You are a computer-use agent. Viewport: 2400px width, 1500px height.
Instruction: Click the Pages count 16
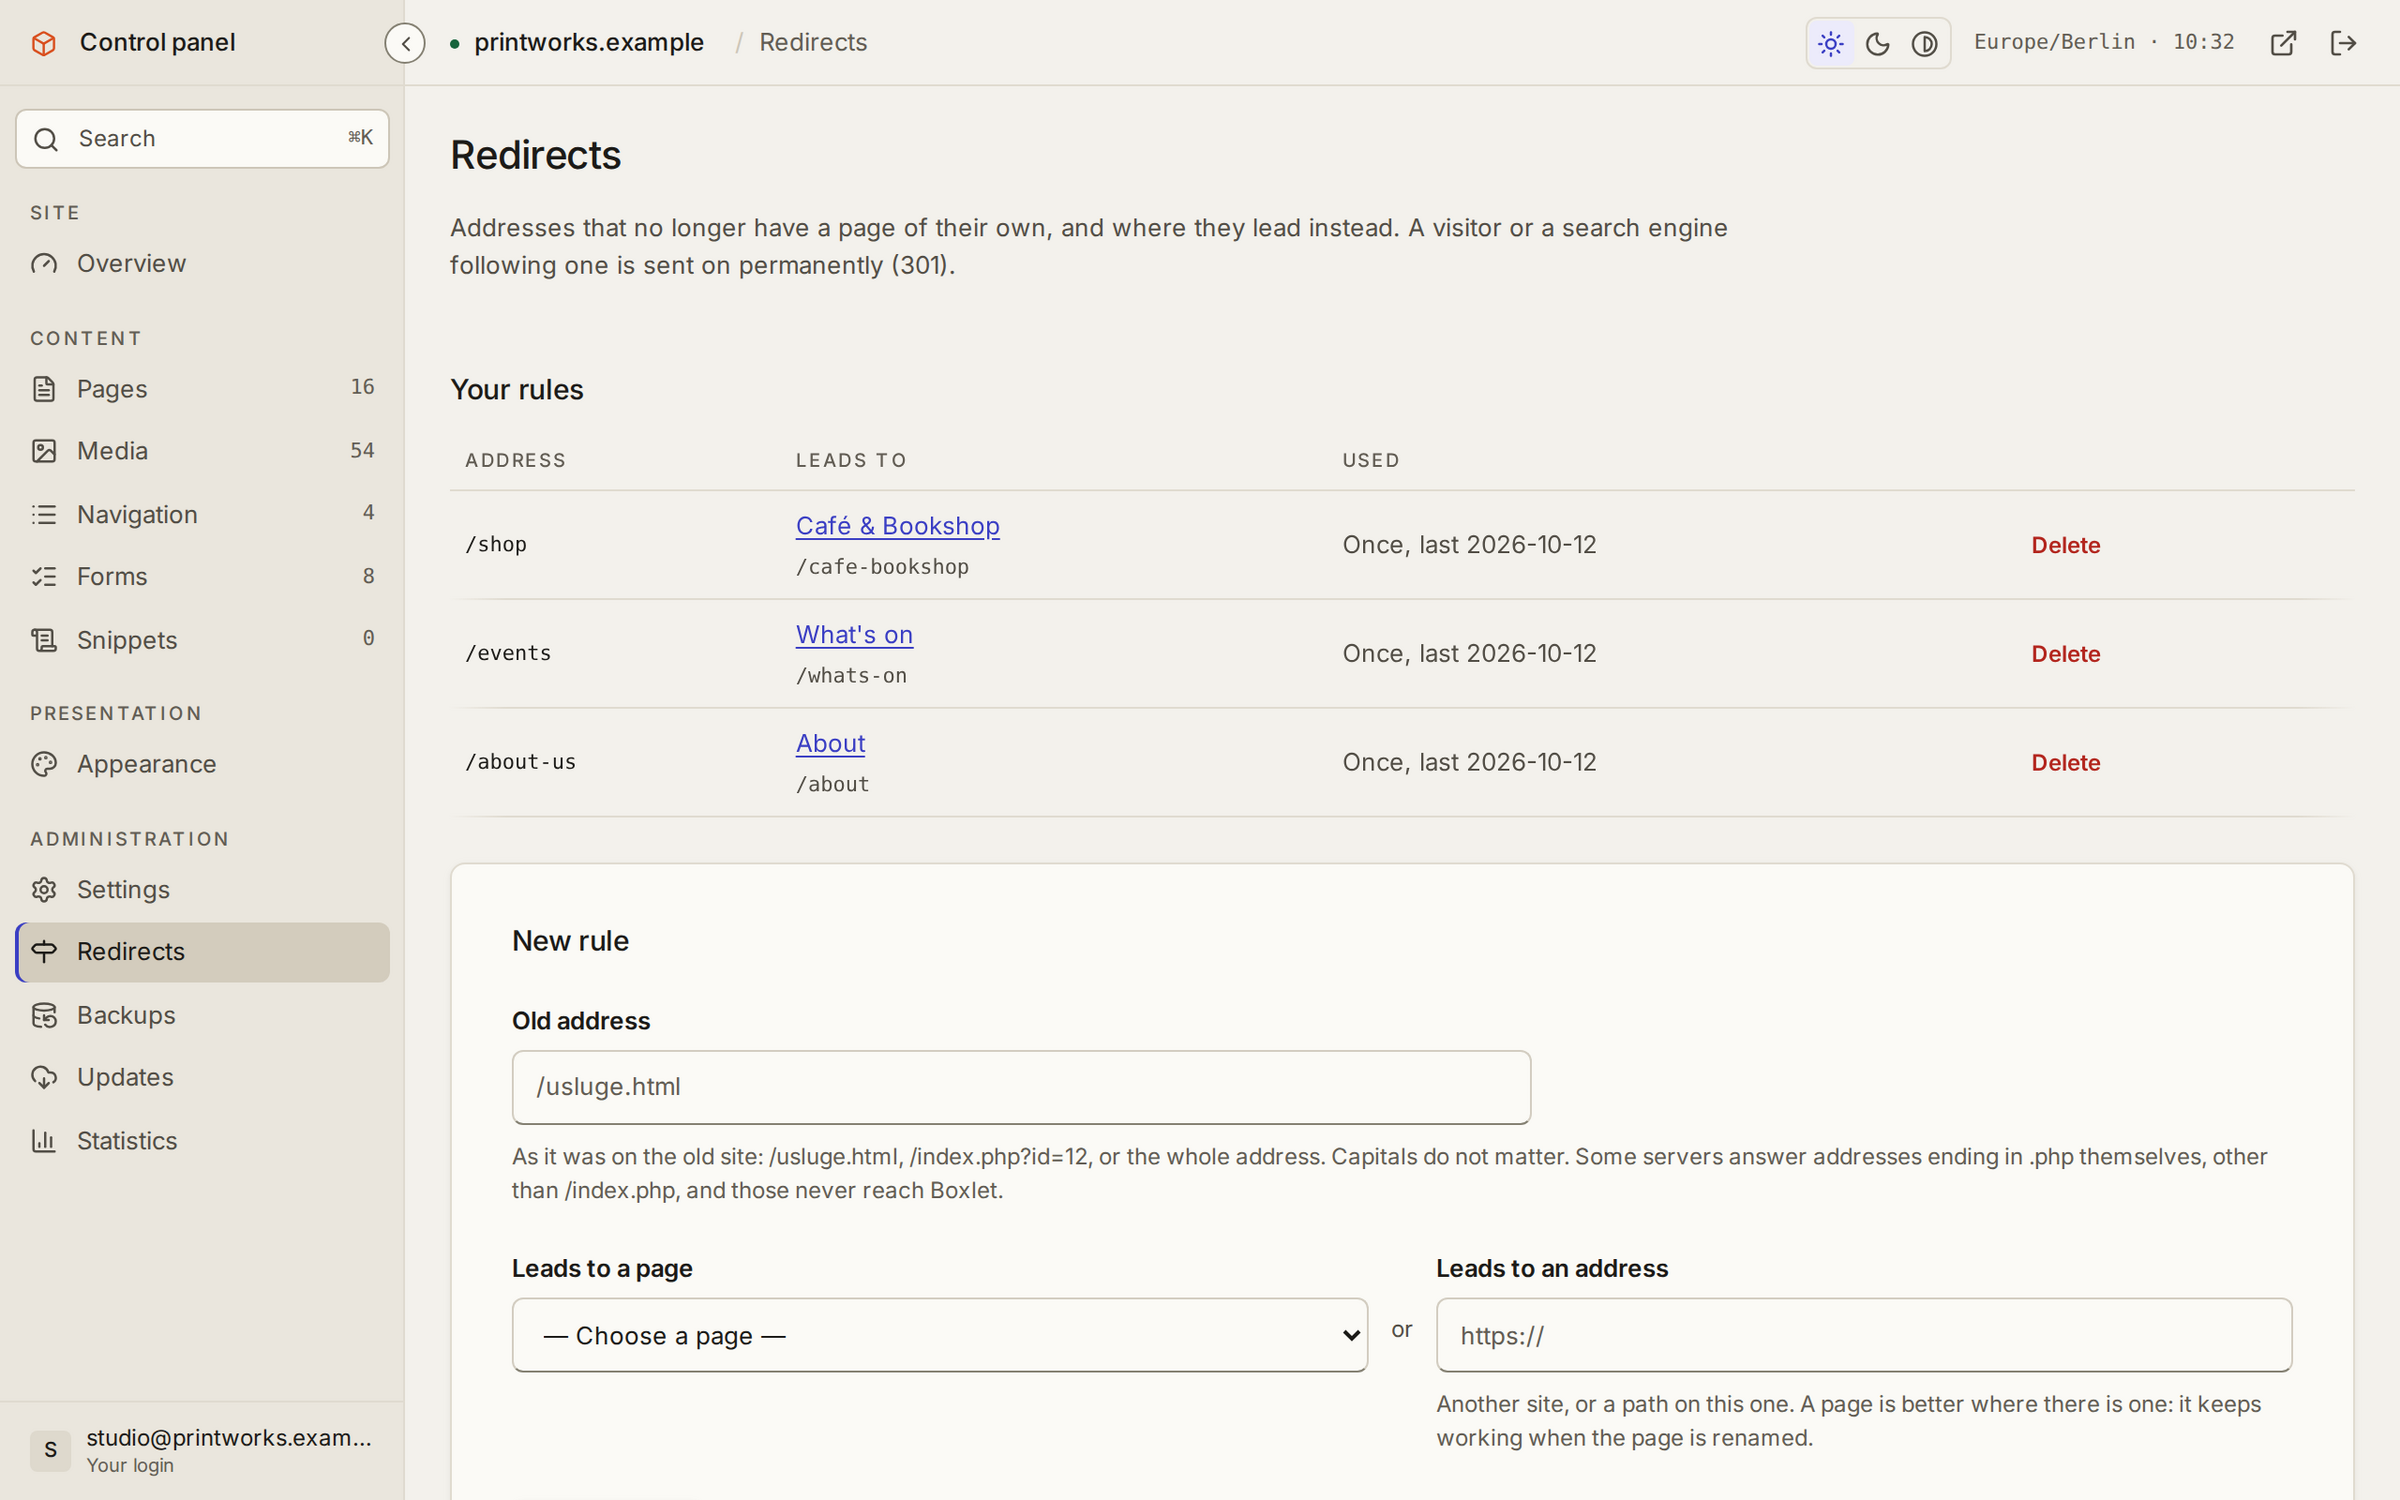coord(363,387)
